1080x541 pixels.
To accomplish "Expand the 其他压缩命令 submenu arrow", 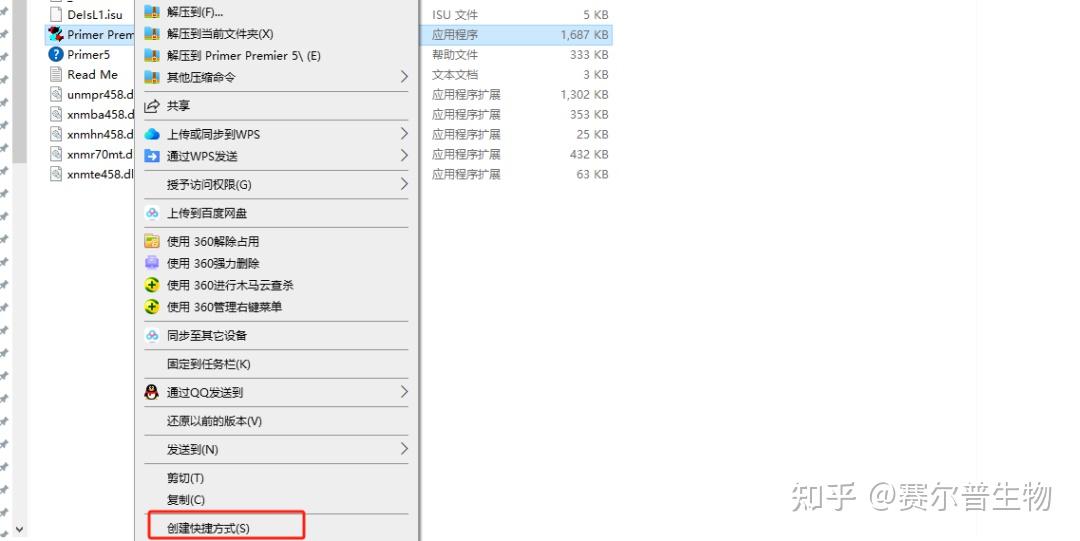I will tap(404, 77).
